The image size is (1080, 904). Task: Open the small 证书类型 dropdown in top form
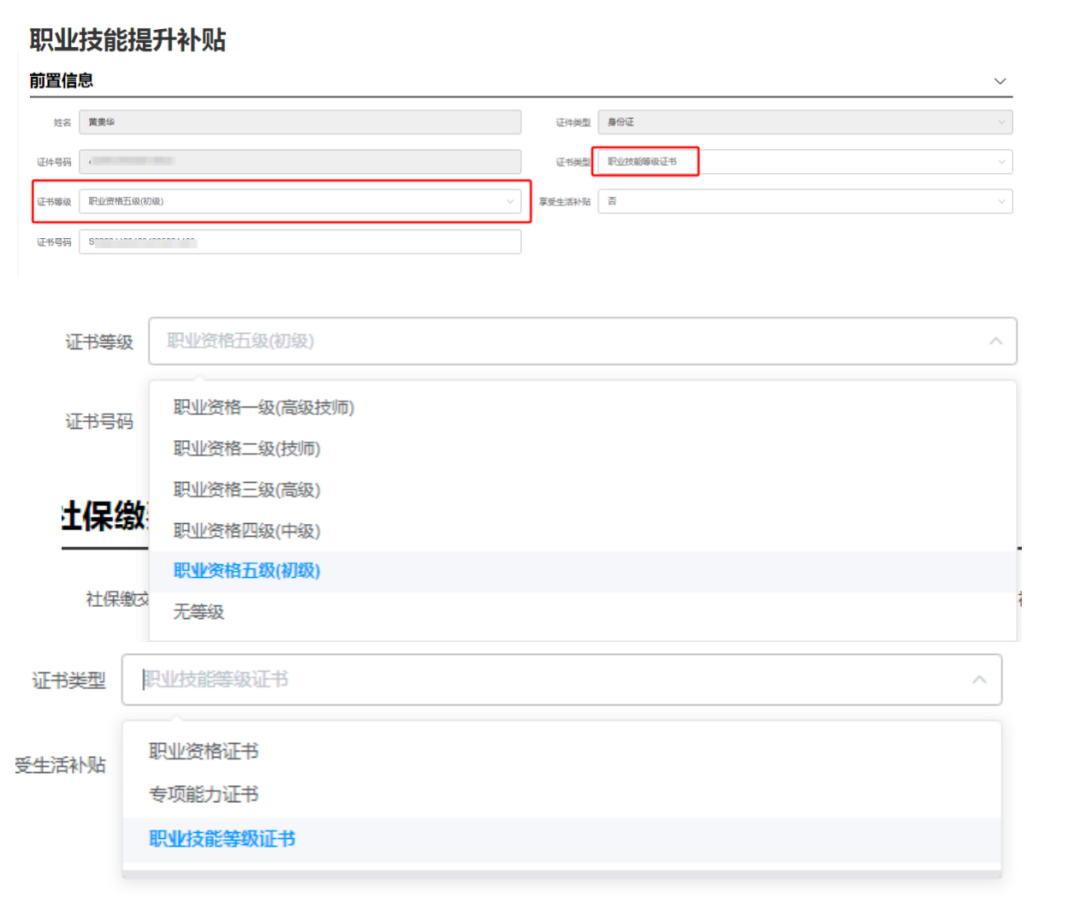point(804,162)
